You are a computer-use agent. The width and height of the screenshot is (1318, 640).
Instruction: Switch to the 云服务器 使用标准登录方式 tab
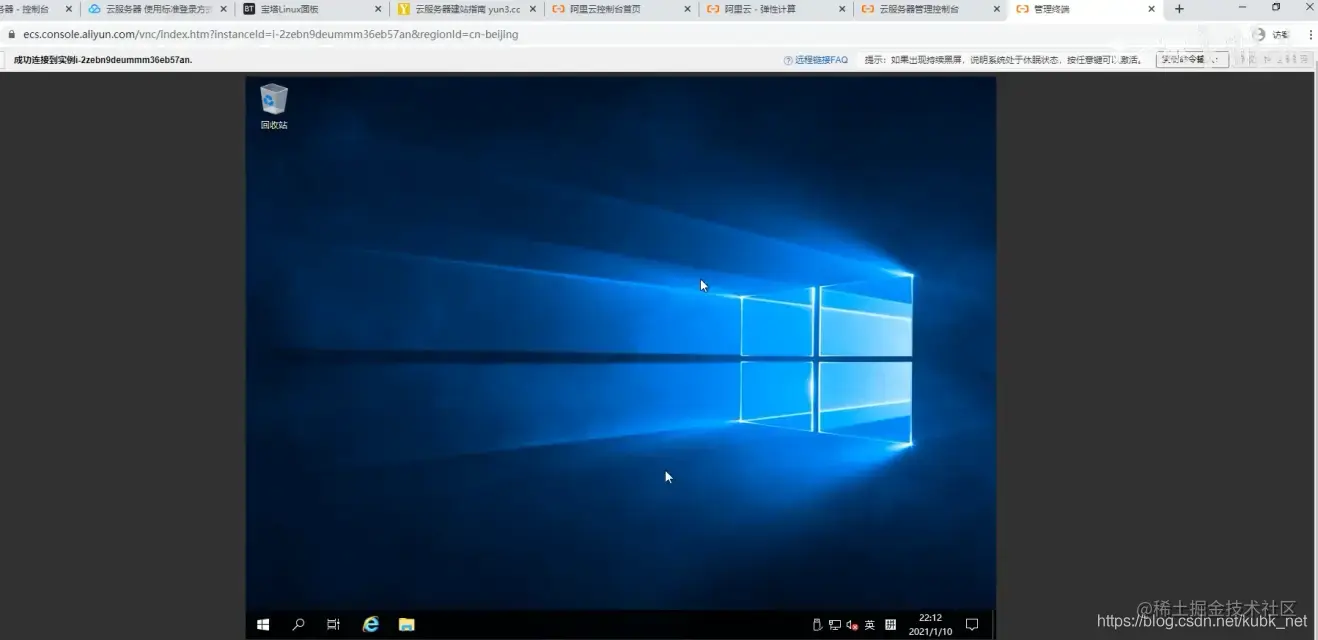point(158,9)
